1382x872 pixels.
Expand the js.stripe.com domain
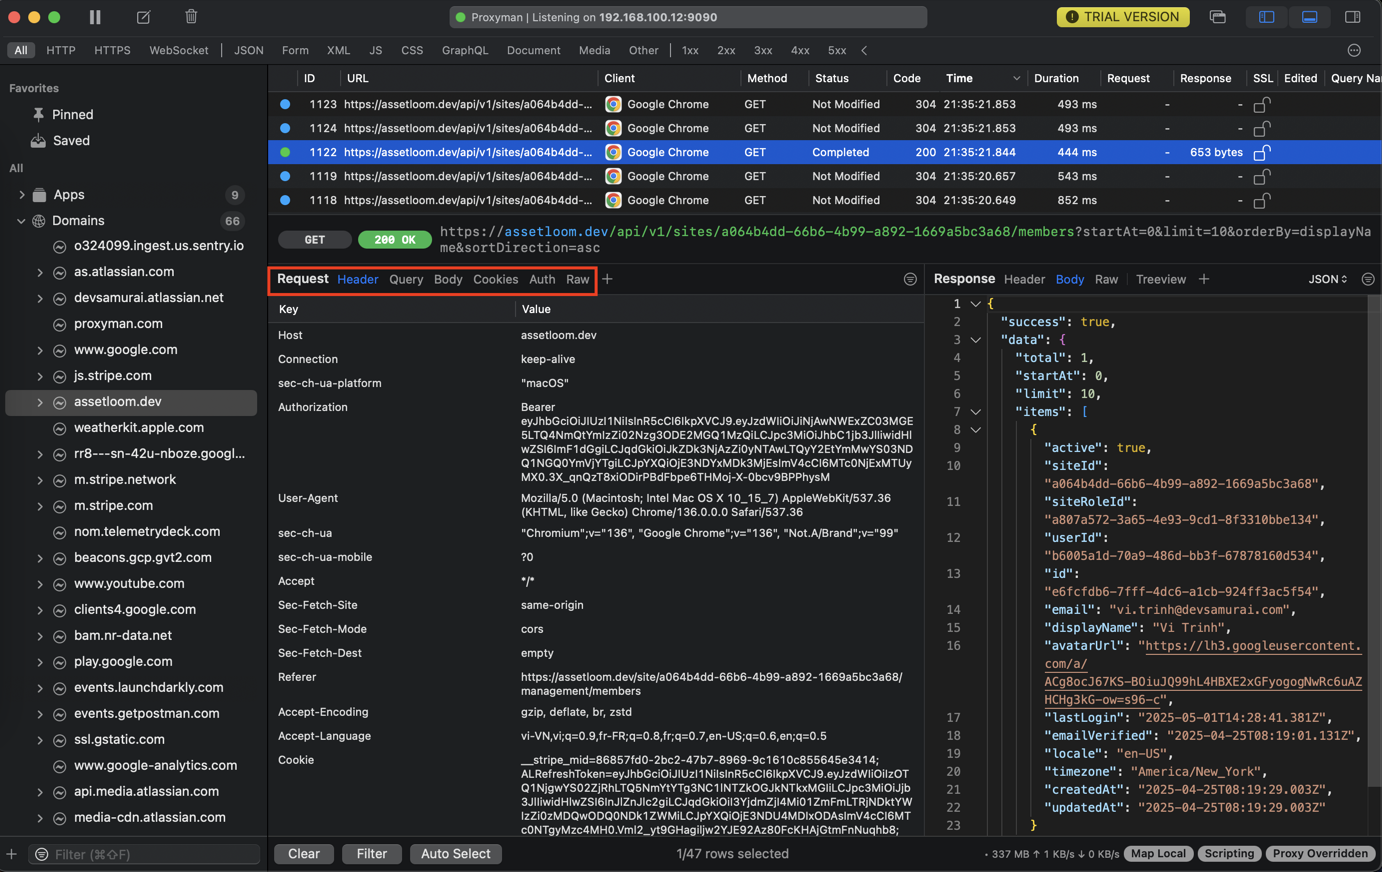pyautogui.click(x=40, y=376)
